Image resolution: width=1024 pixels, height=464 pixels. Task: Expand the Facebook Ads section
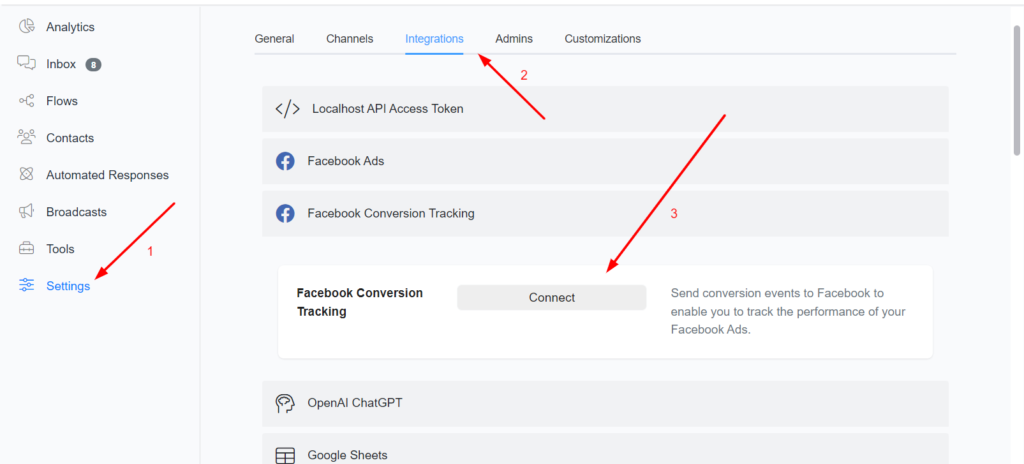604,161
